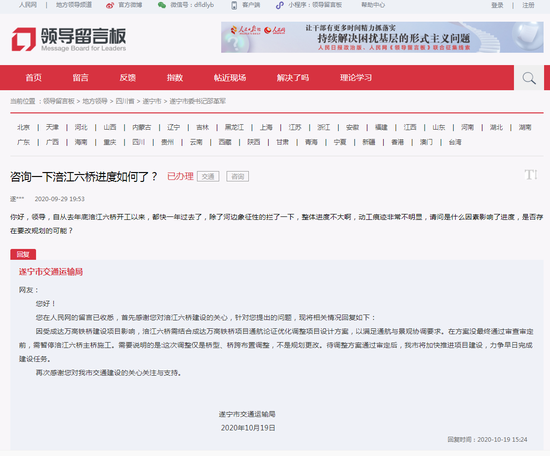Click the 地方领导 breadcrumb link
Screen dimensions: 550x456
[x=95, y=101]
